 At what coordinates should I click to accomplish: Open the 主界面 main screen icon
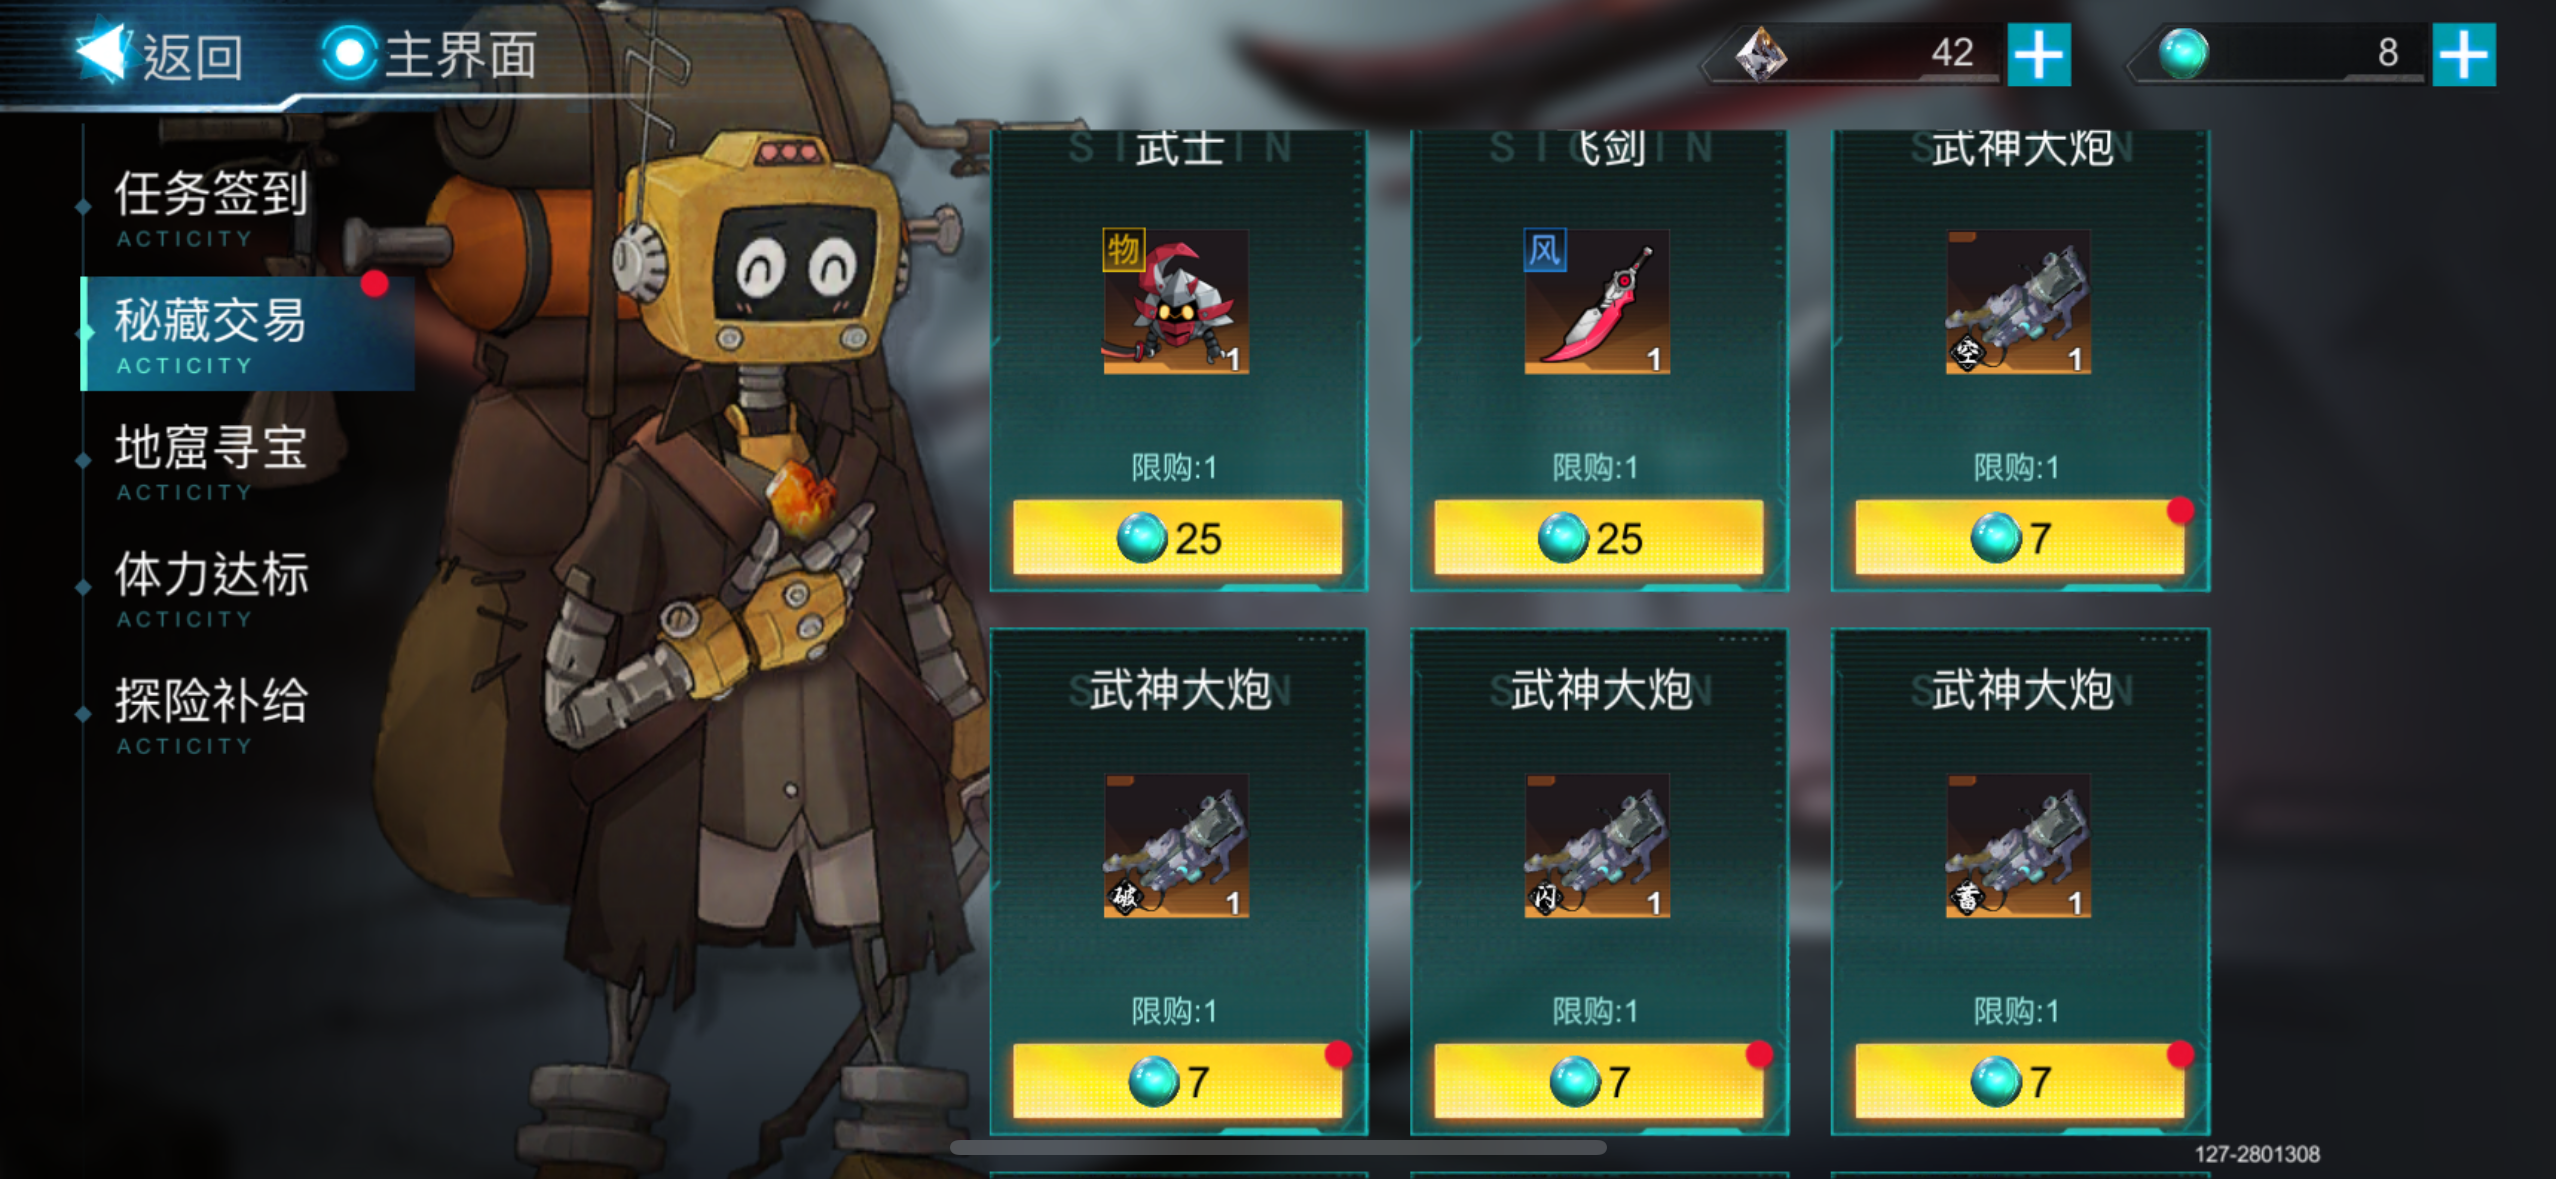349,54
